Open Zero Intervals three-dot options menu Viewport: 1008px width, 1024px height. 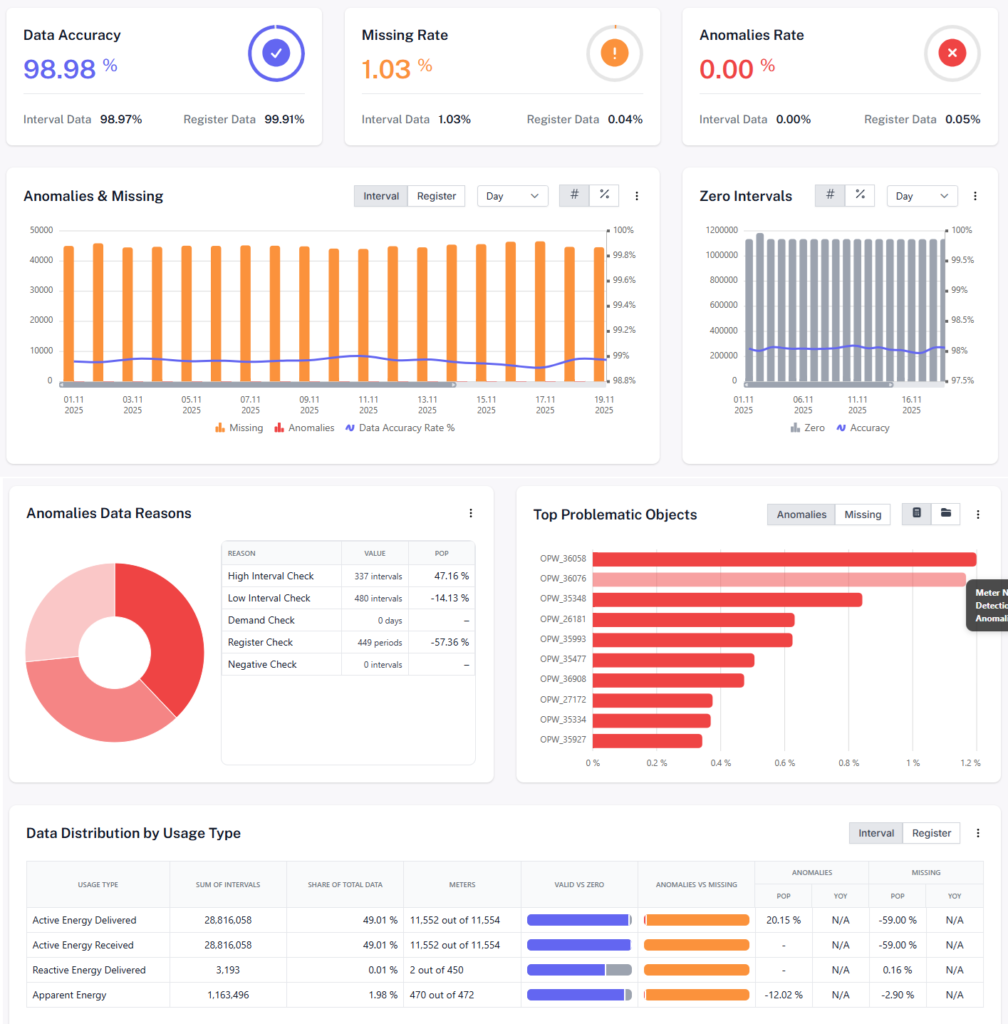click(x=975, y=196)
